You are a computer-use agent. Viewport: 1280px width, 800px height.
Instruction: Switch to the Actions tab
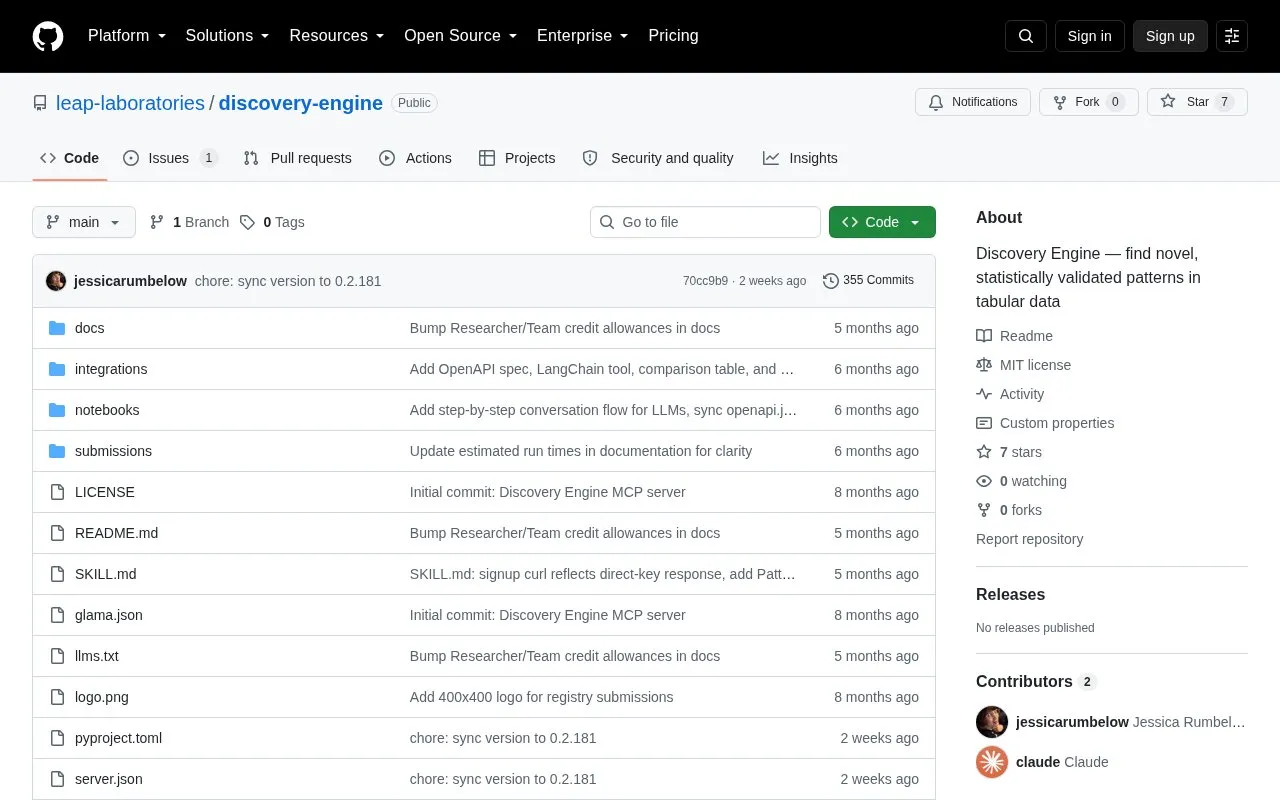pos(415,158)
